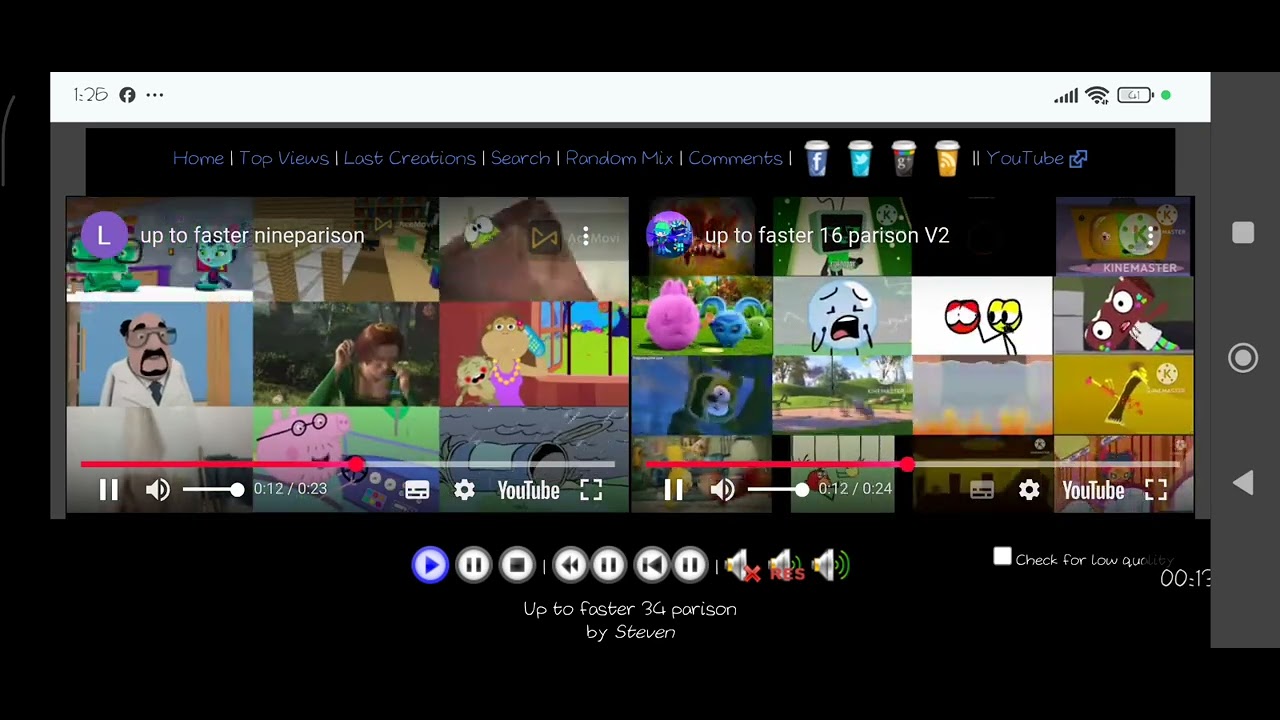The width and height of the screenshot is (1280, 720).
Task: Enter fullscreen on nineparison video
Action: [591, 490]
